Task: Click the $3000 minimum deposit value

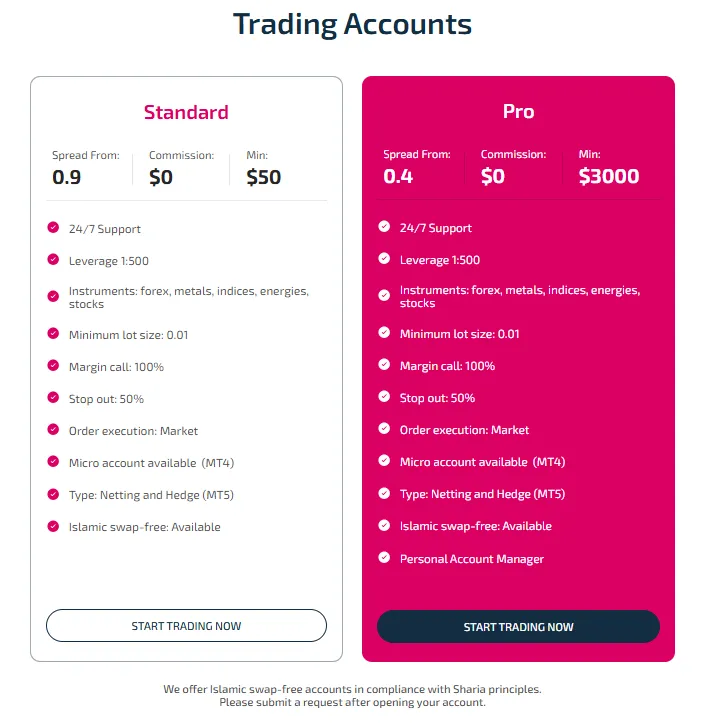Action: tap(608, 177)
